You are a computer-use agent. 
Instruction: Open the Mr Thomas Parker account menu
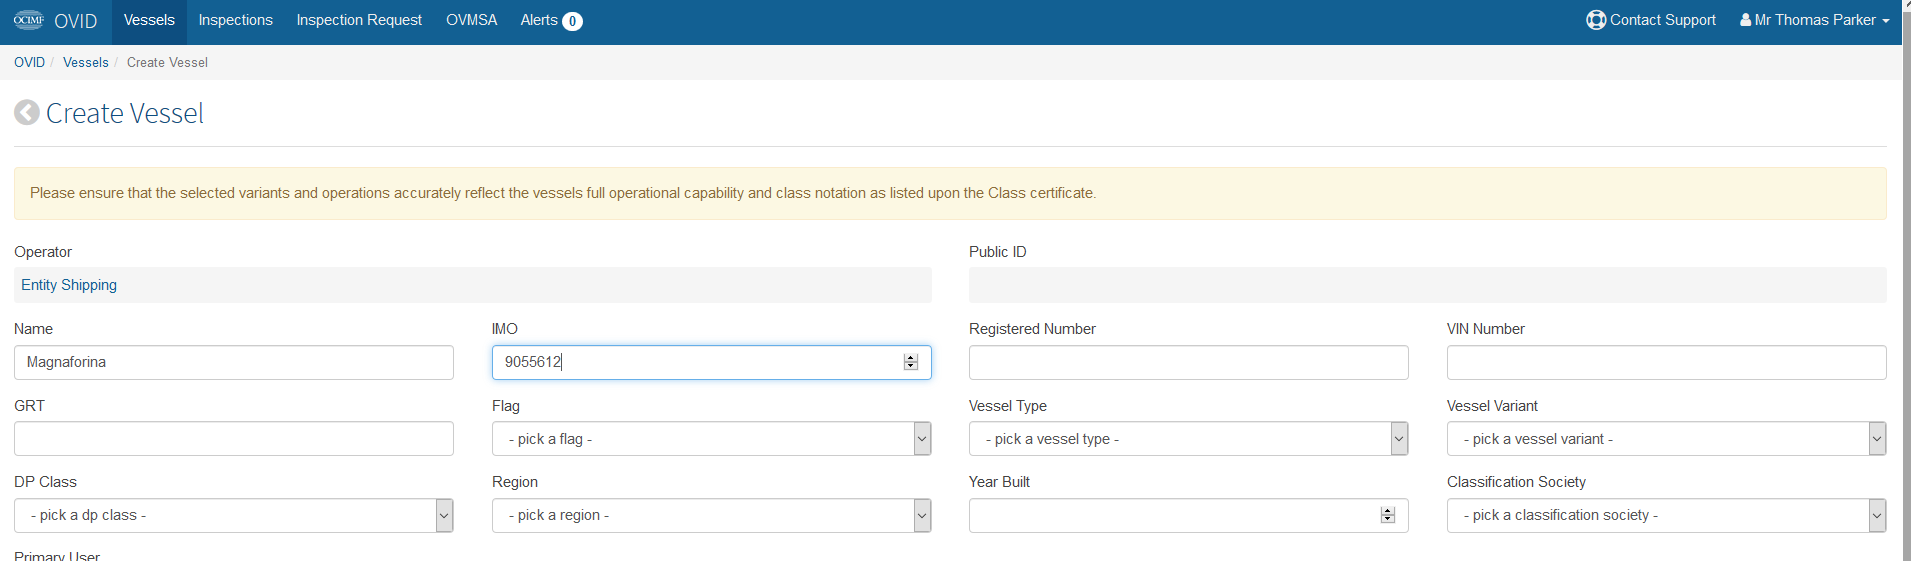pyautogui.click(x=1814, y=20)
